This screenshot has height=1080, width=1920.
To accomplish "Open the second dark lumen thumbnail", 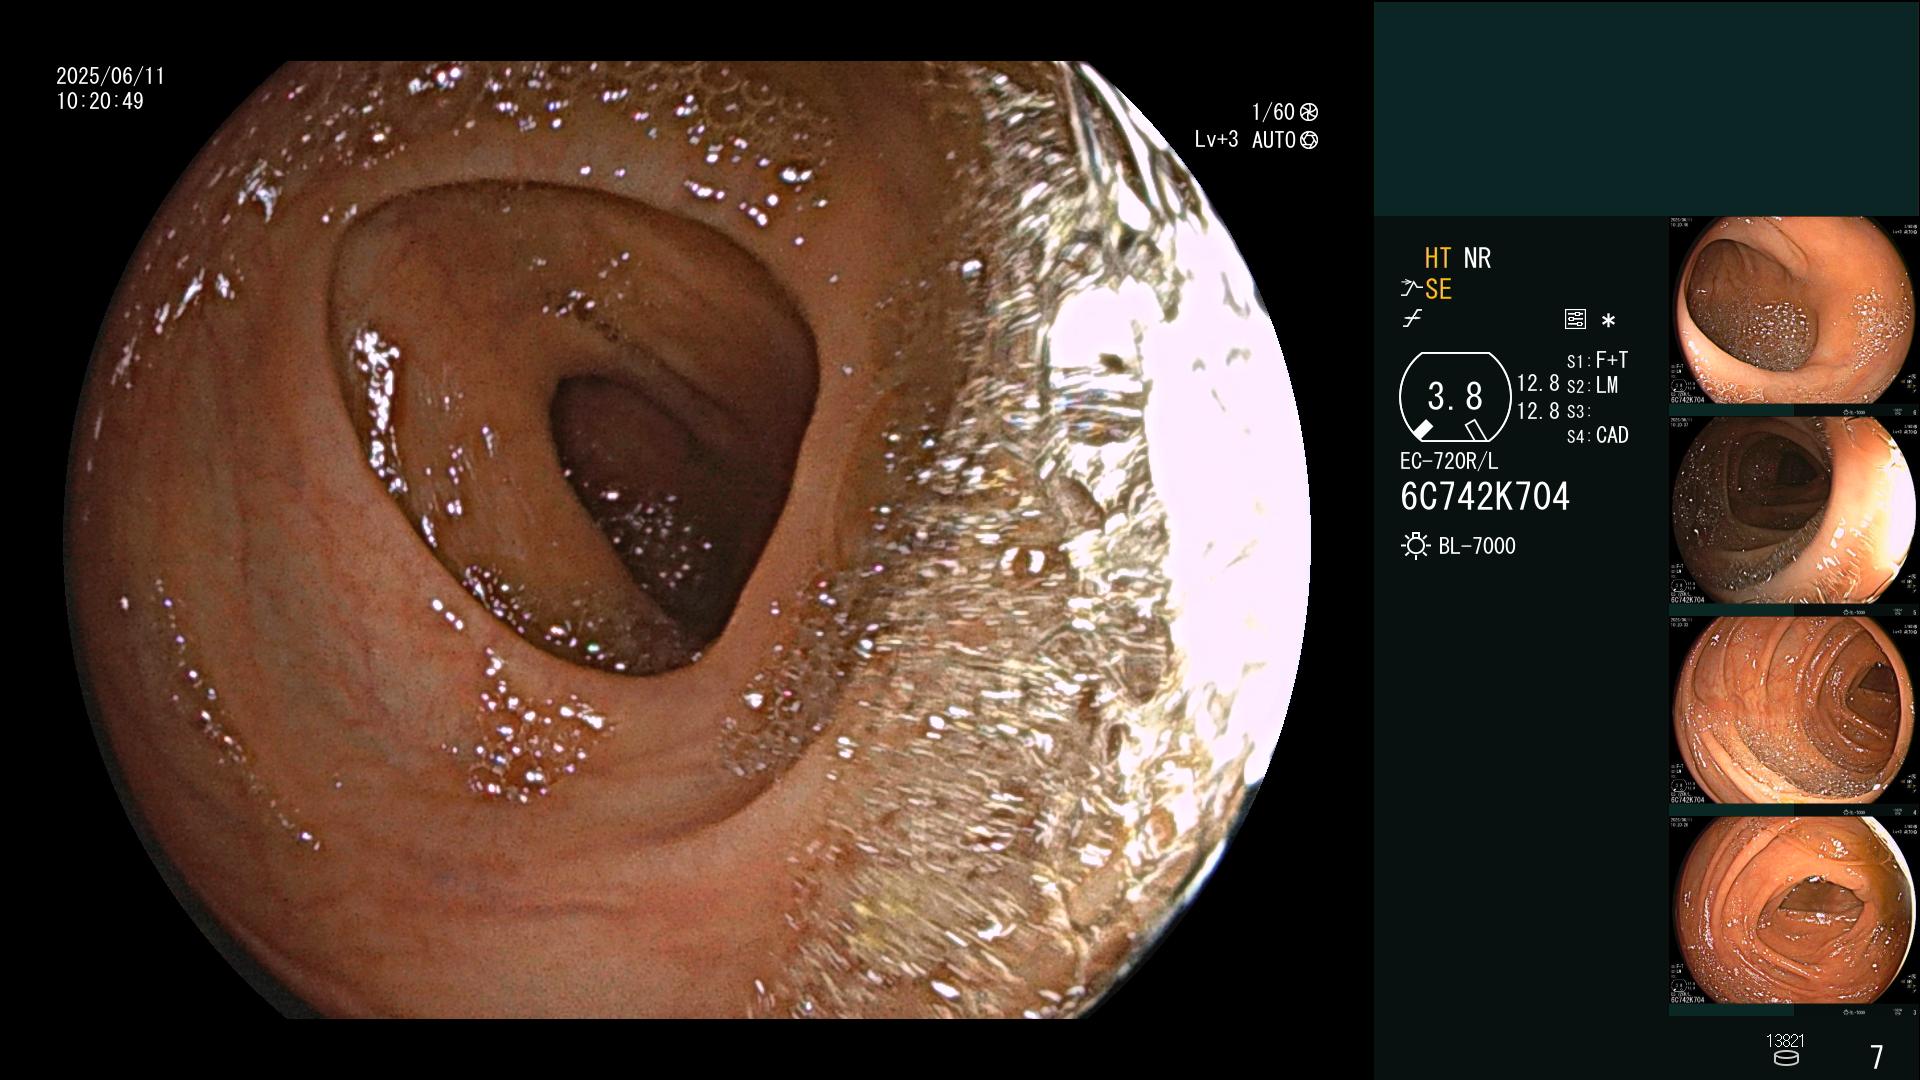I will (x=1793, y=511).
